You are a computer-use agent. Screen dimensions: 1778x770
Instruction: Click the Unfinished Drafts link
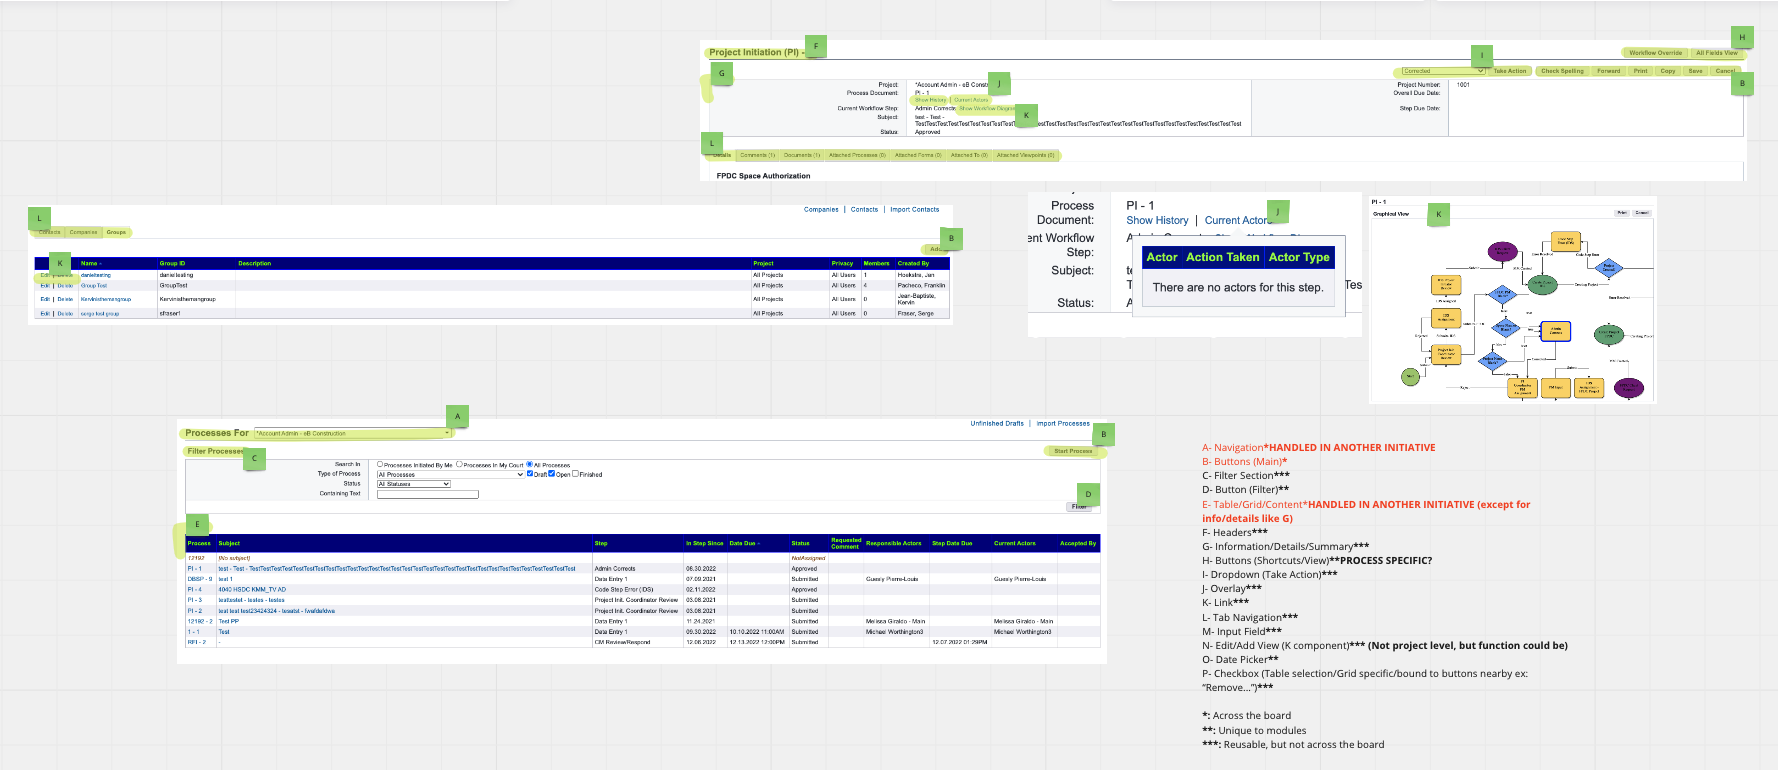point(997,424)
